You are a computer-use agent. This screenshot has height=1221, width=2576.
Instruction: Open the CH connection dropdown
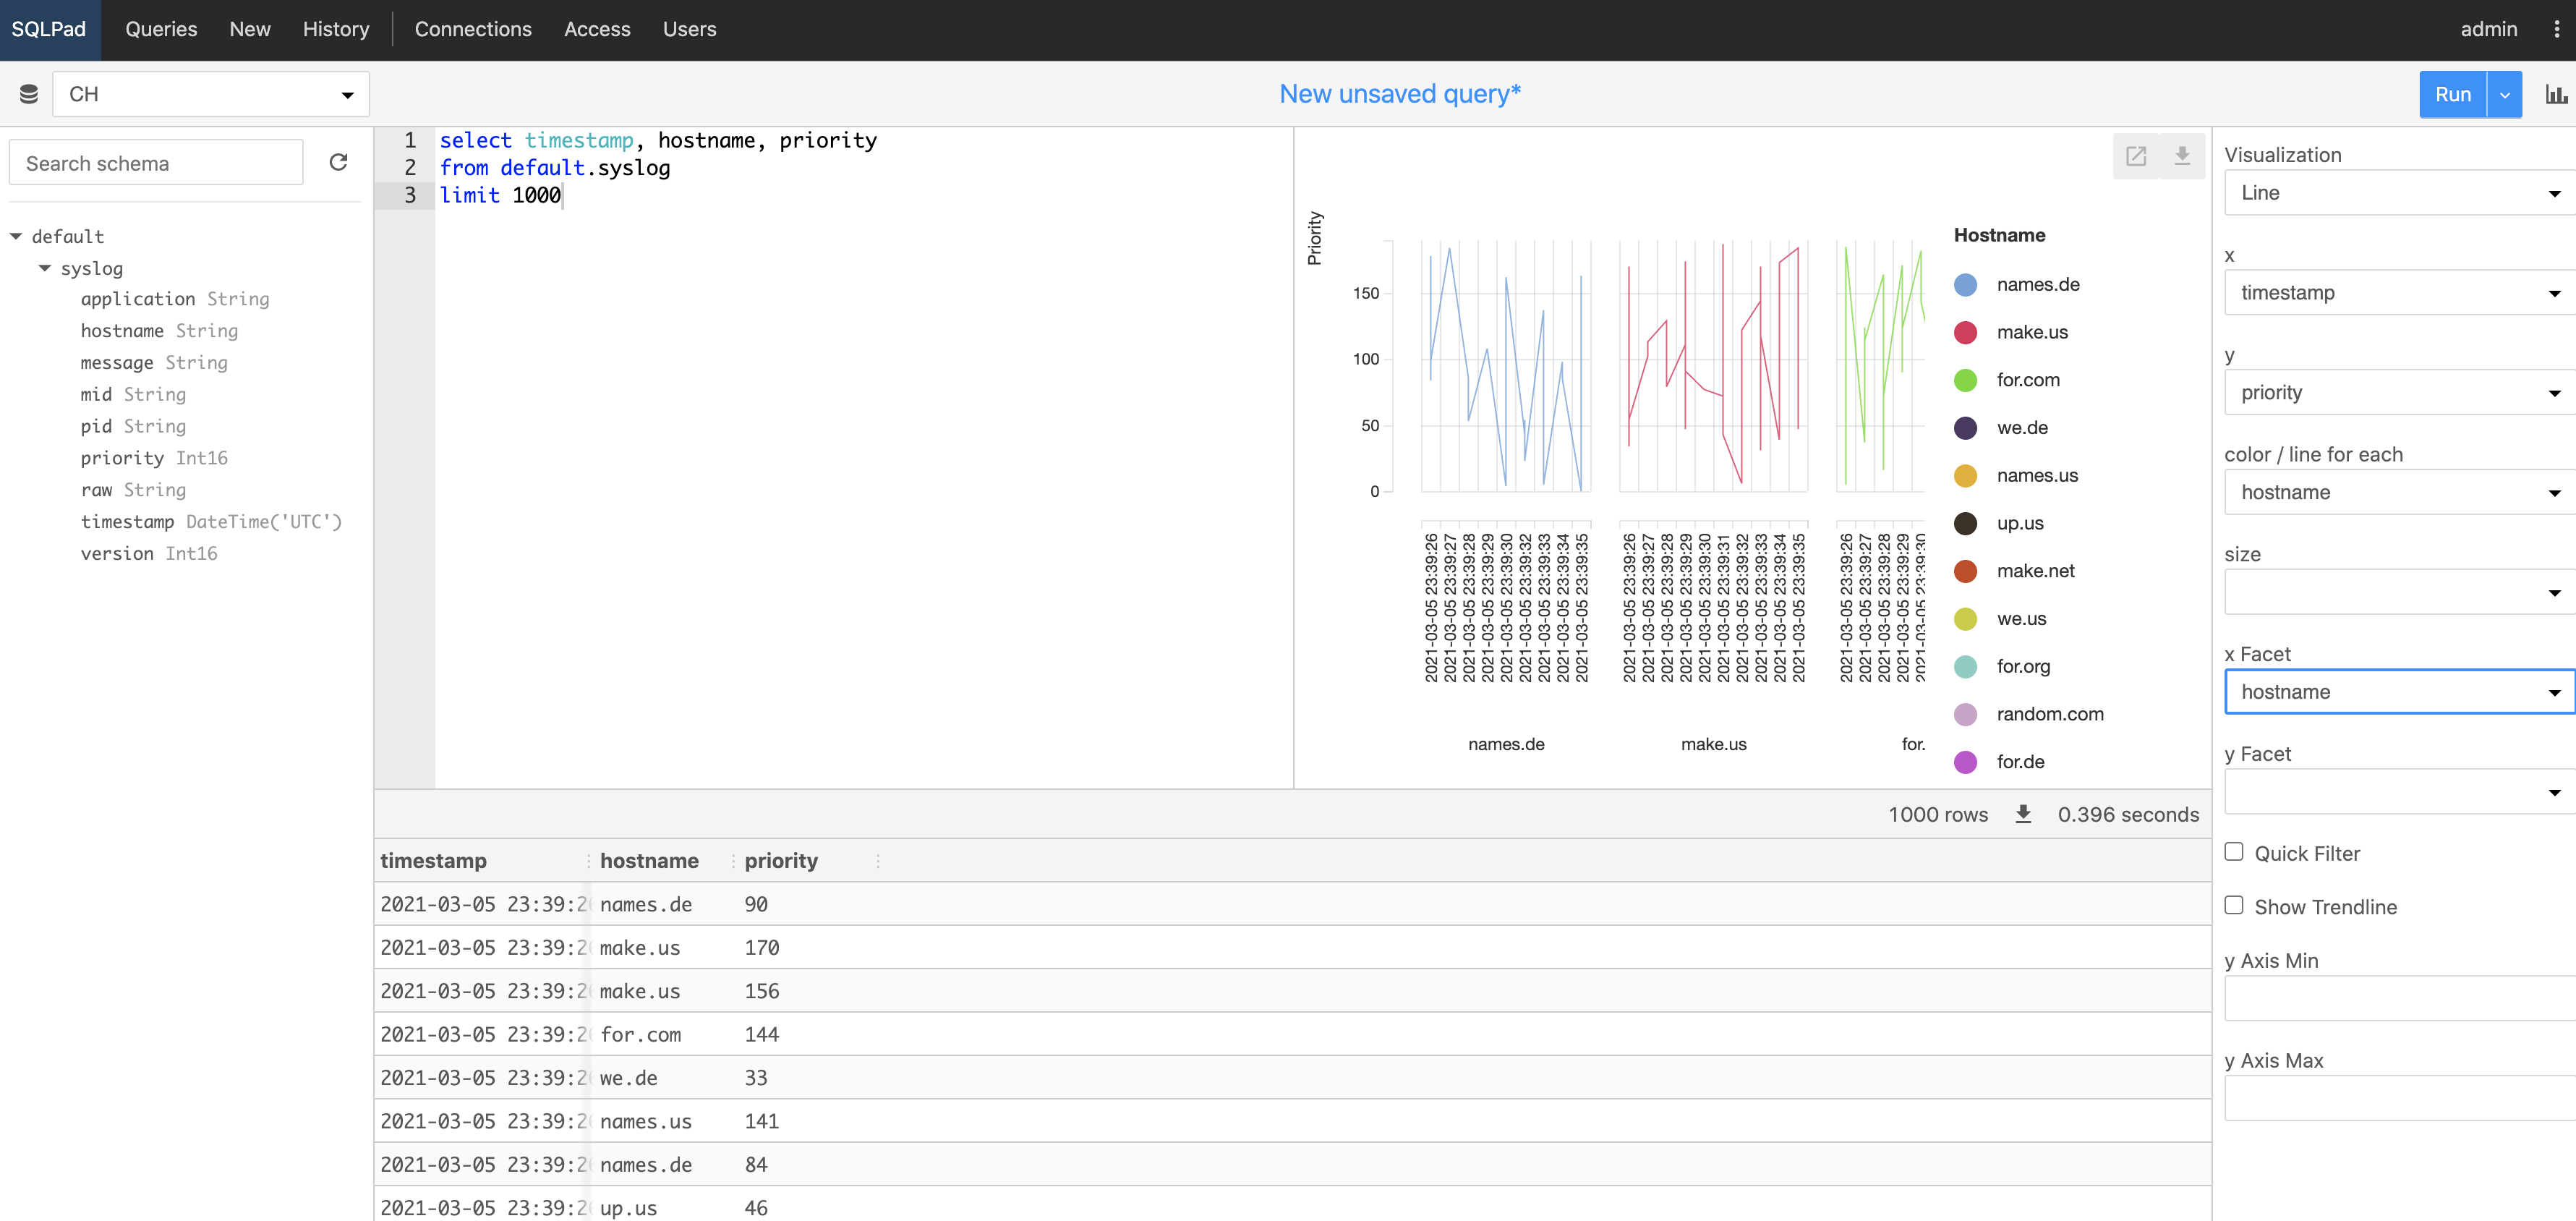[210, 94]
